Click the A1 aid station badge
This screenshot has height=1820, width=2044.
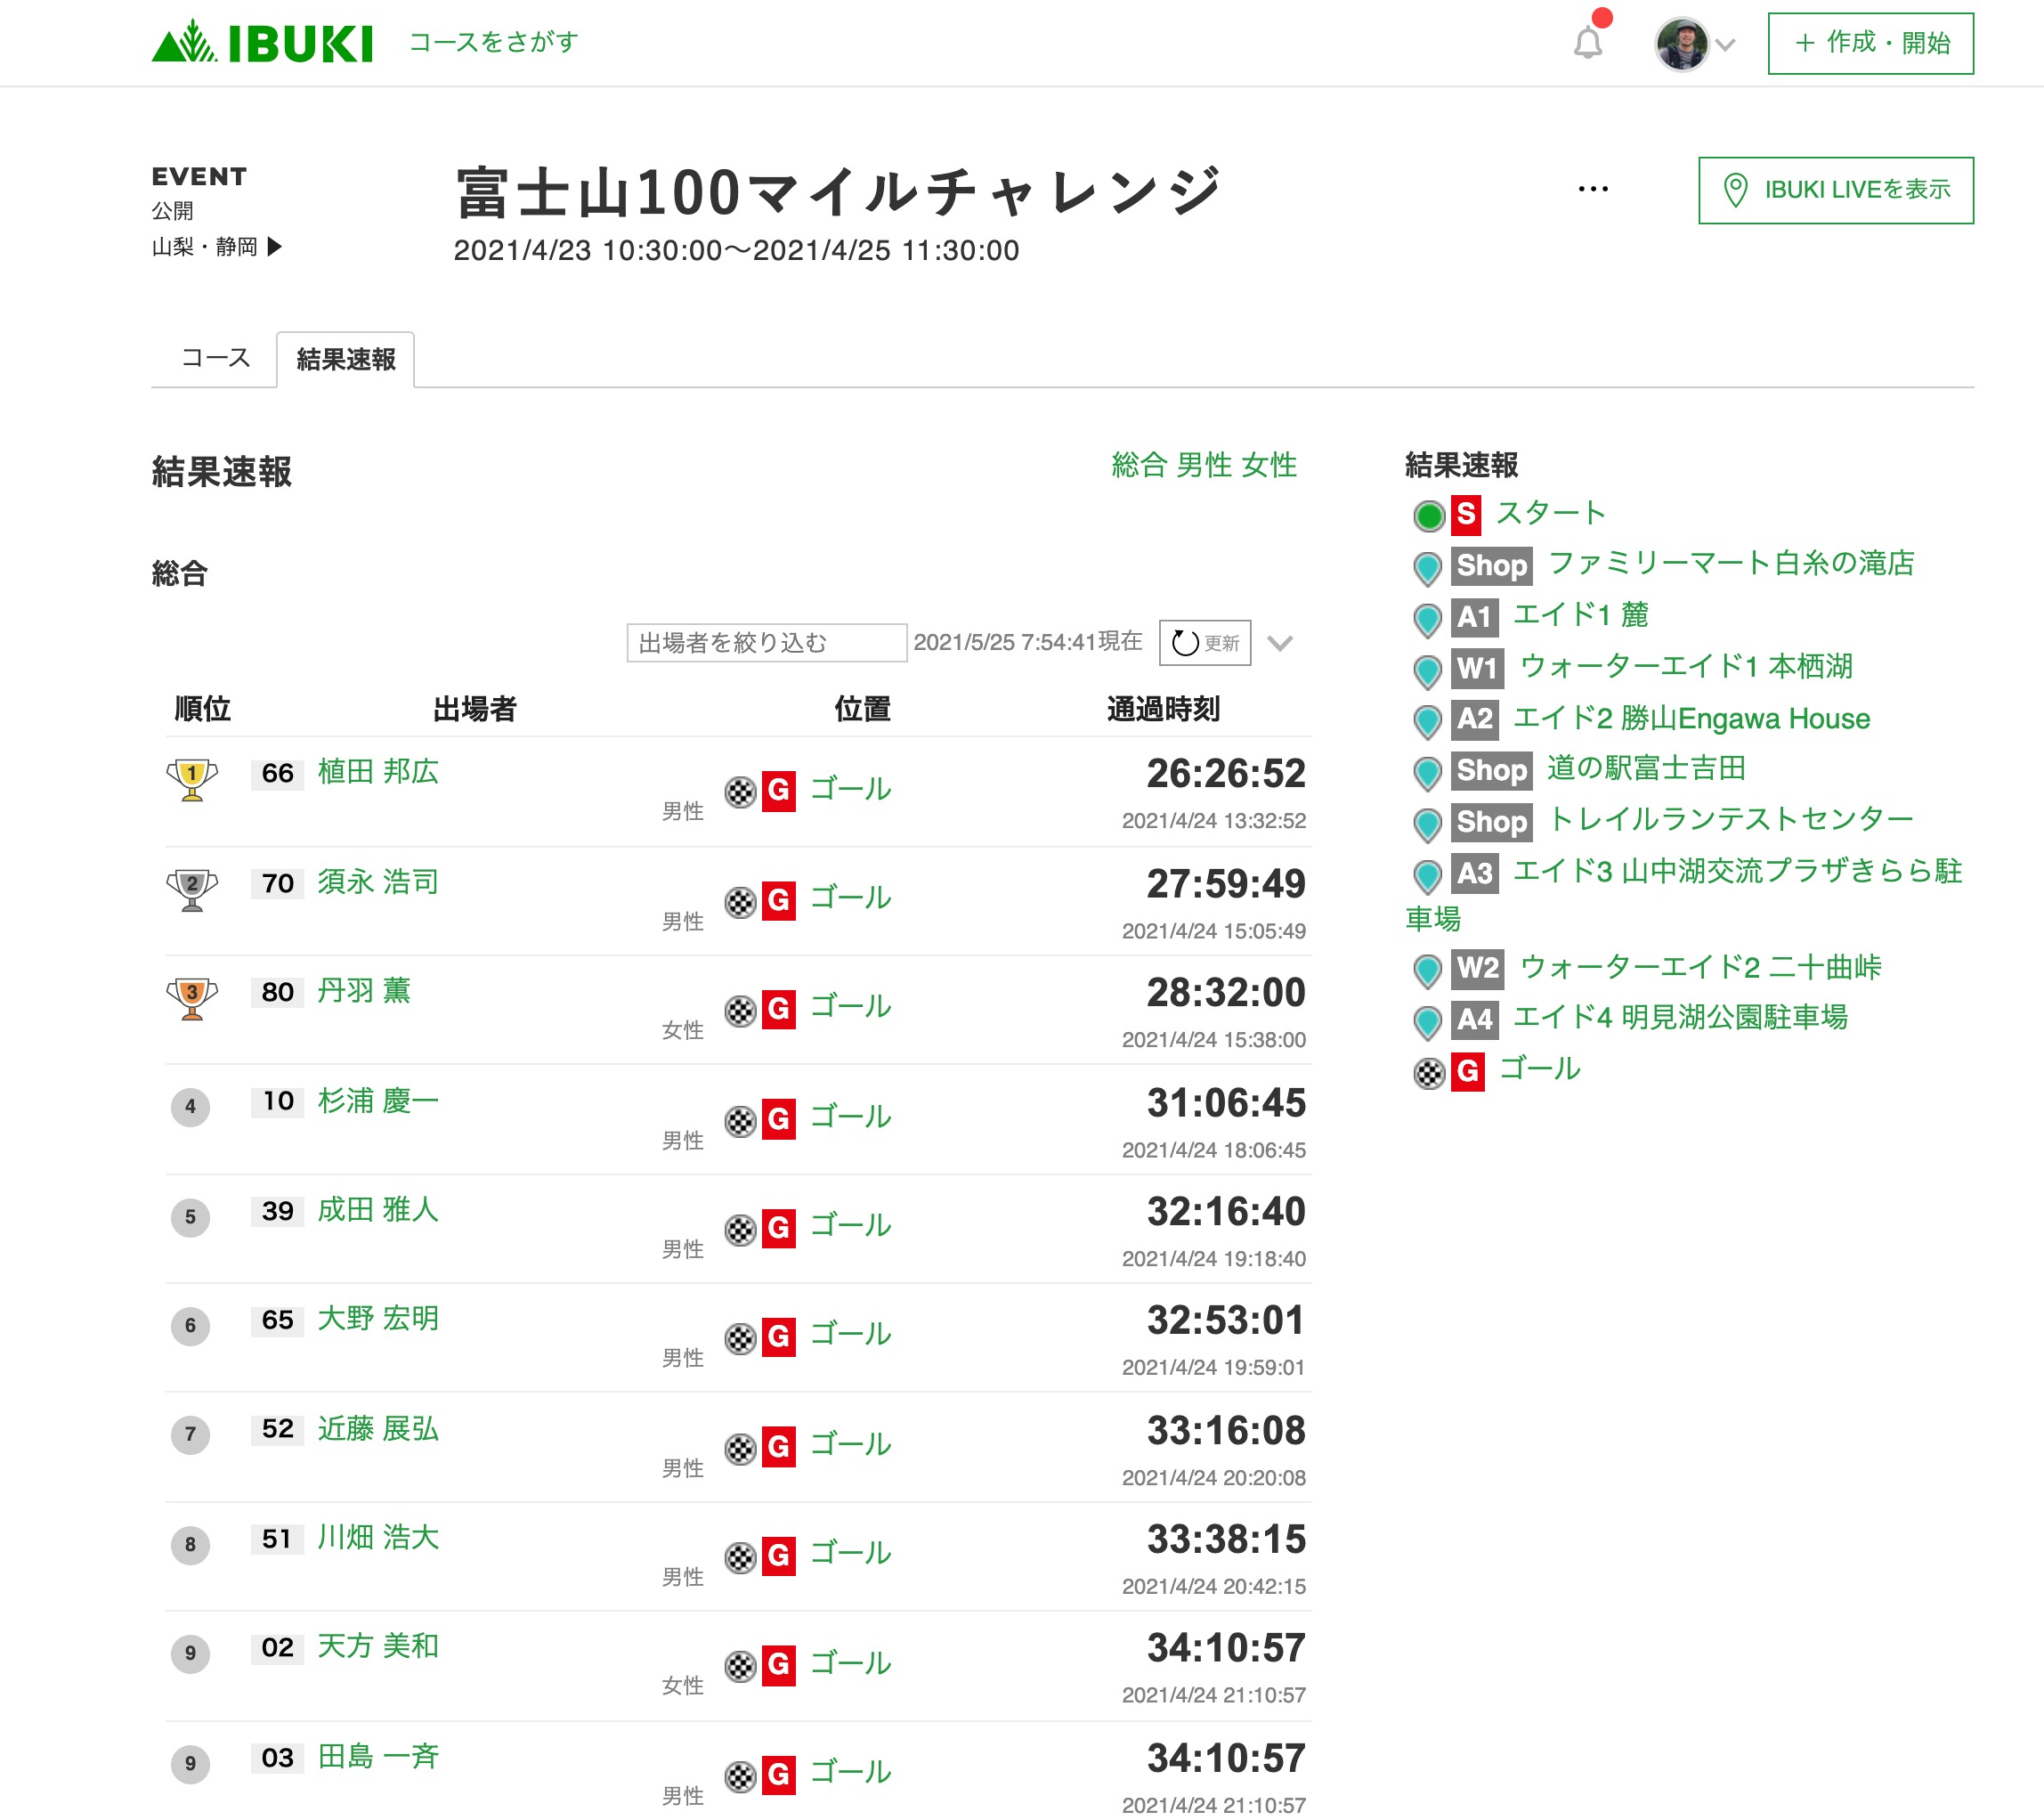1474,617
